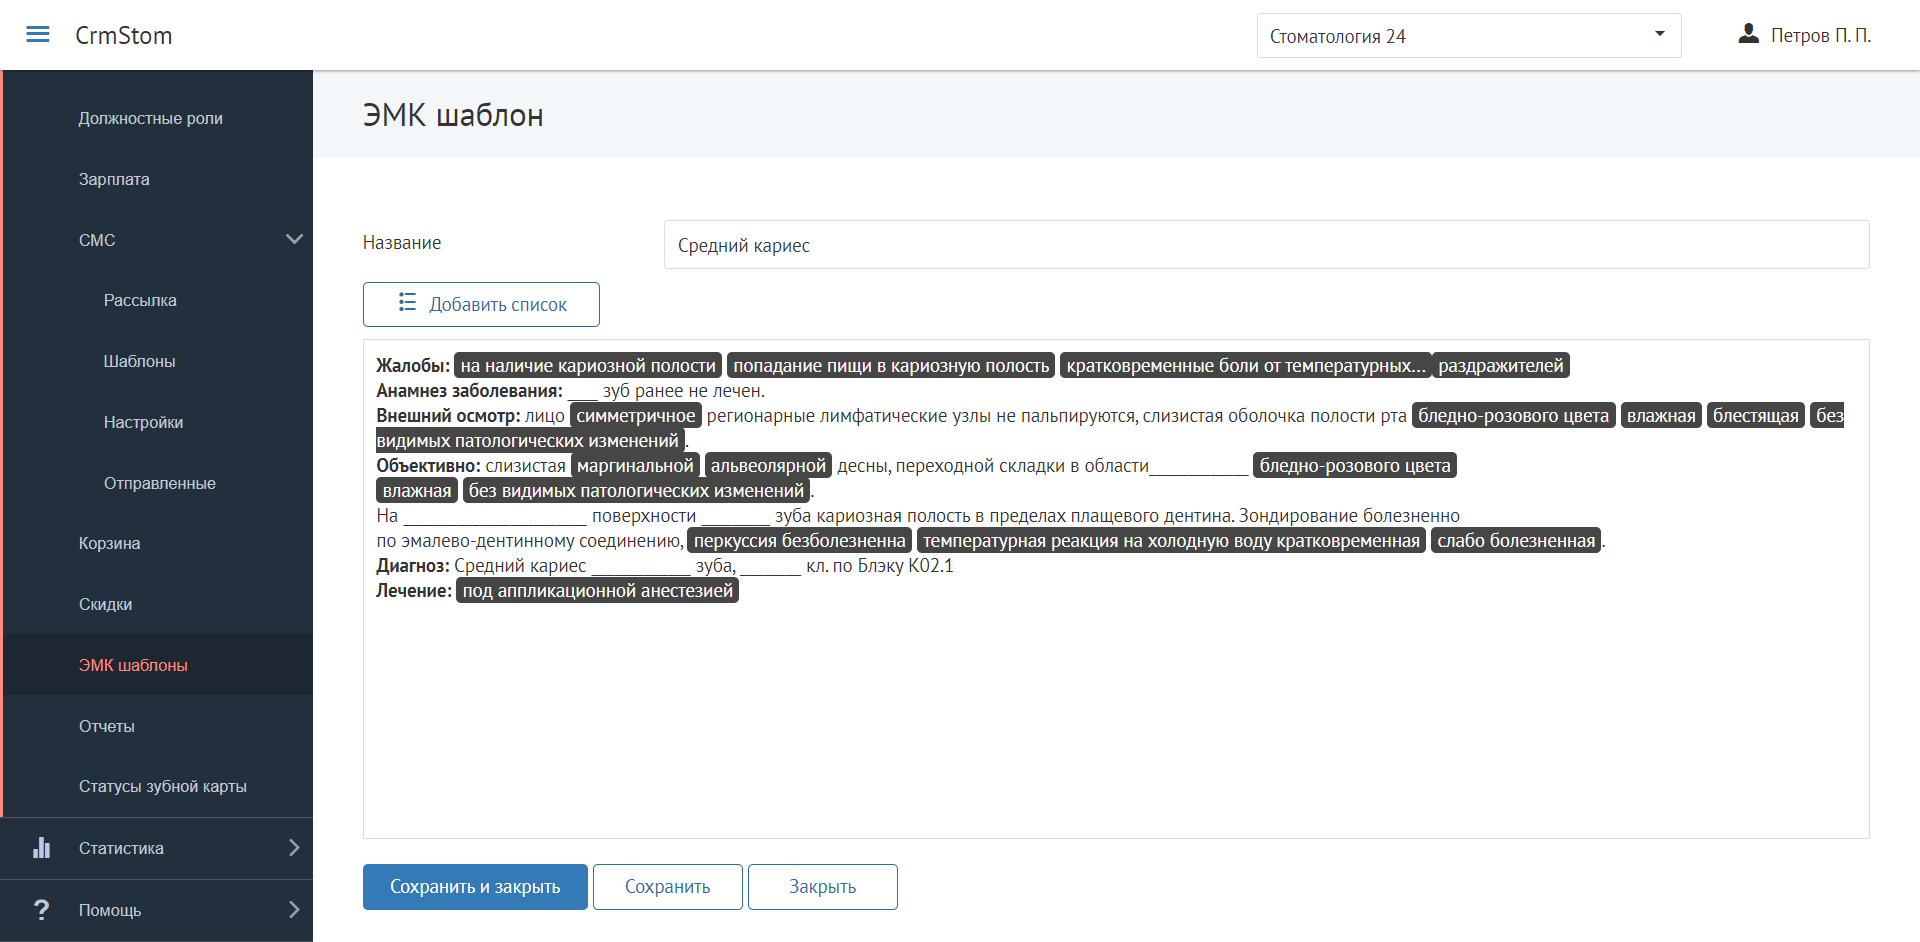Go to Рассылка submenu item

[140, 300]
